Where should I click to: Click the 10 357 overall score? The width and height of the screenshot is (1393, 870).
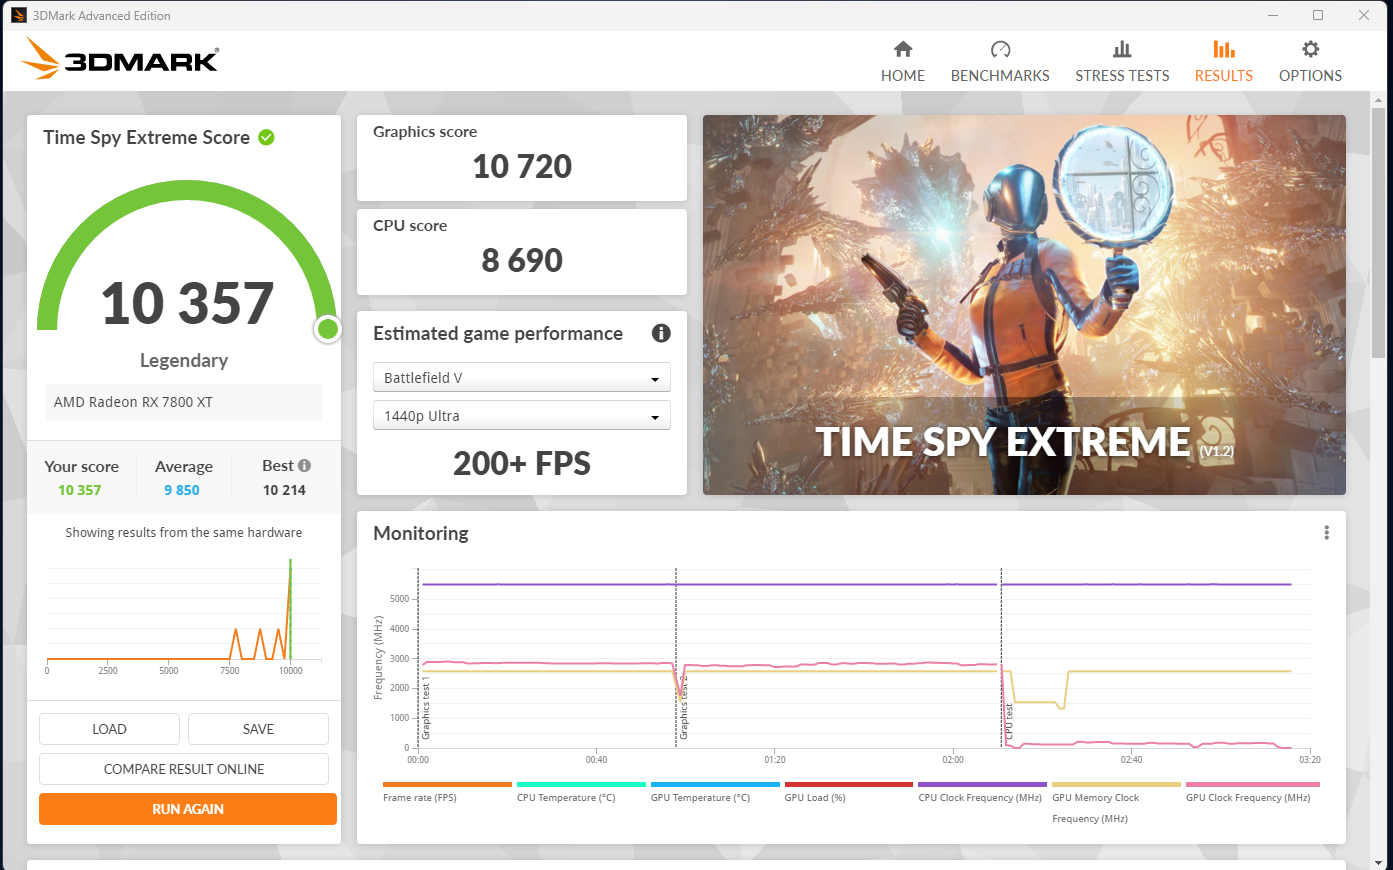coord(187,303)
